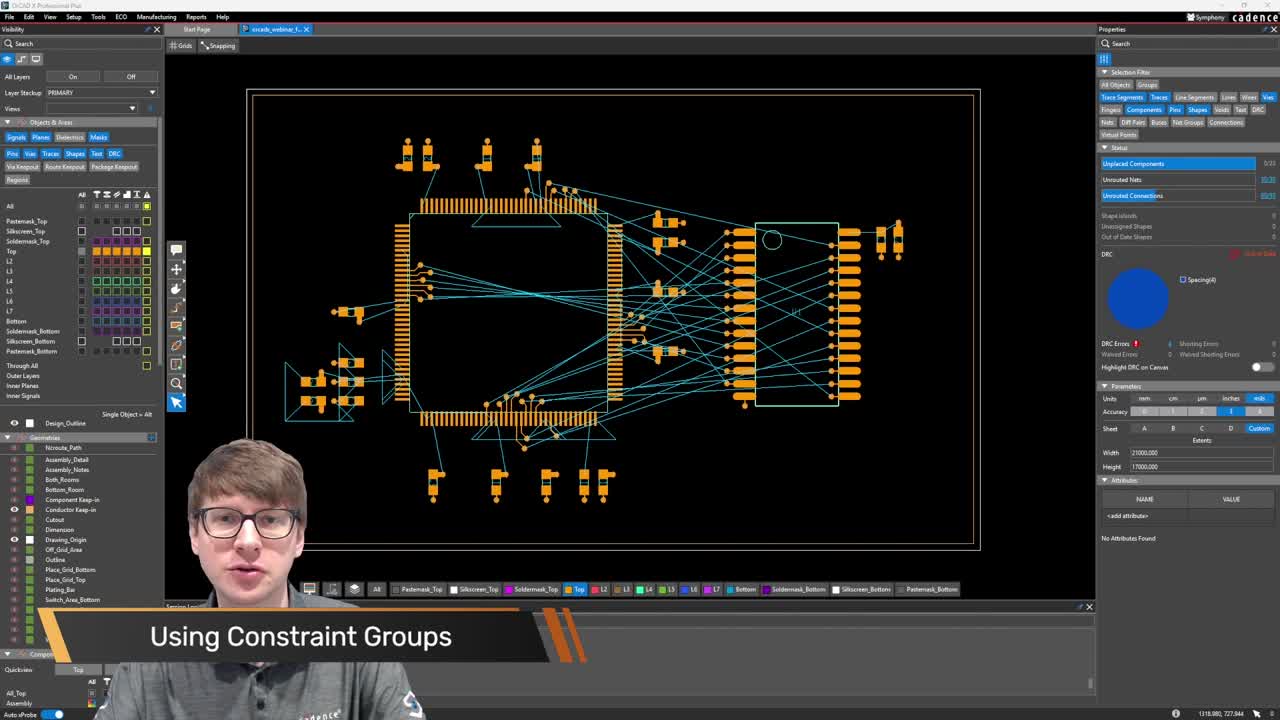This screenshot has width=1280, height=720.
Task: Click the filter sliders icon in Properties panel
Action: click(x=1105, y=59)
